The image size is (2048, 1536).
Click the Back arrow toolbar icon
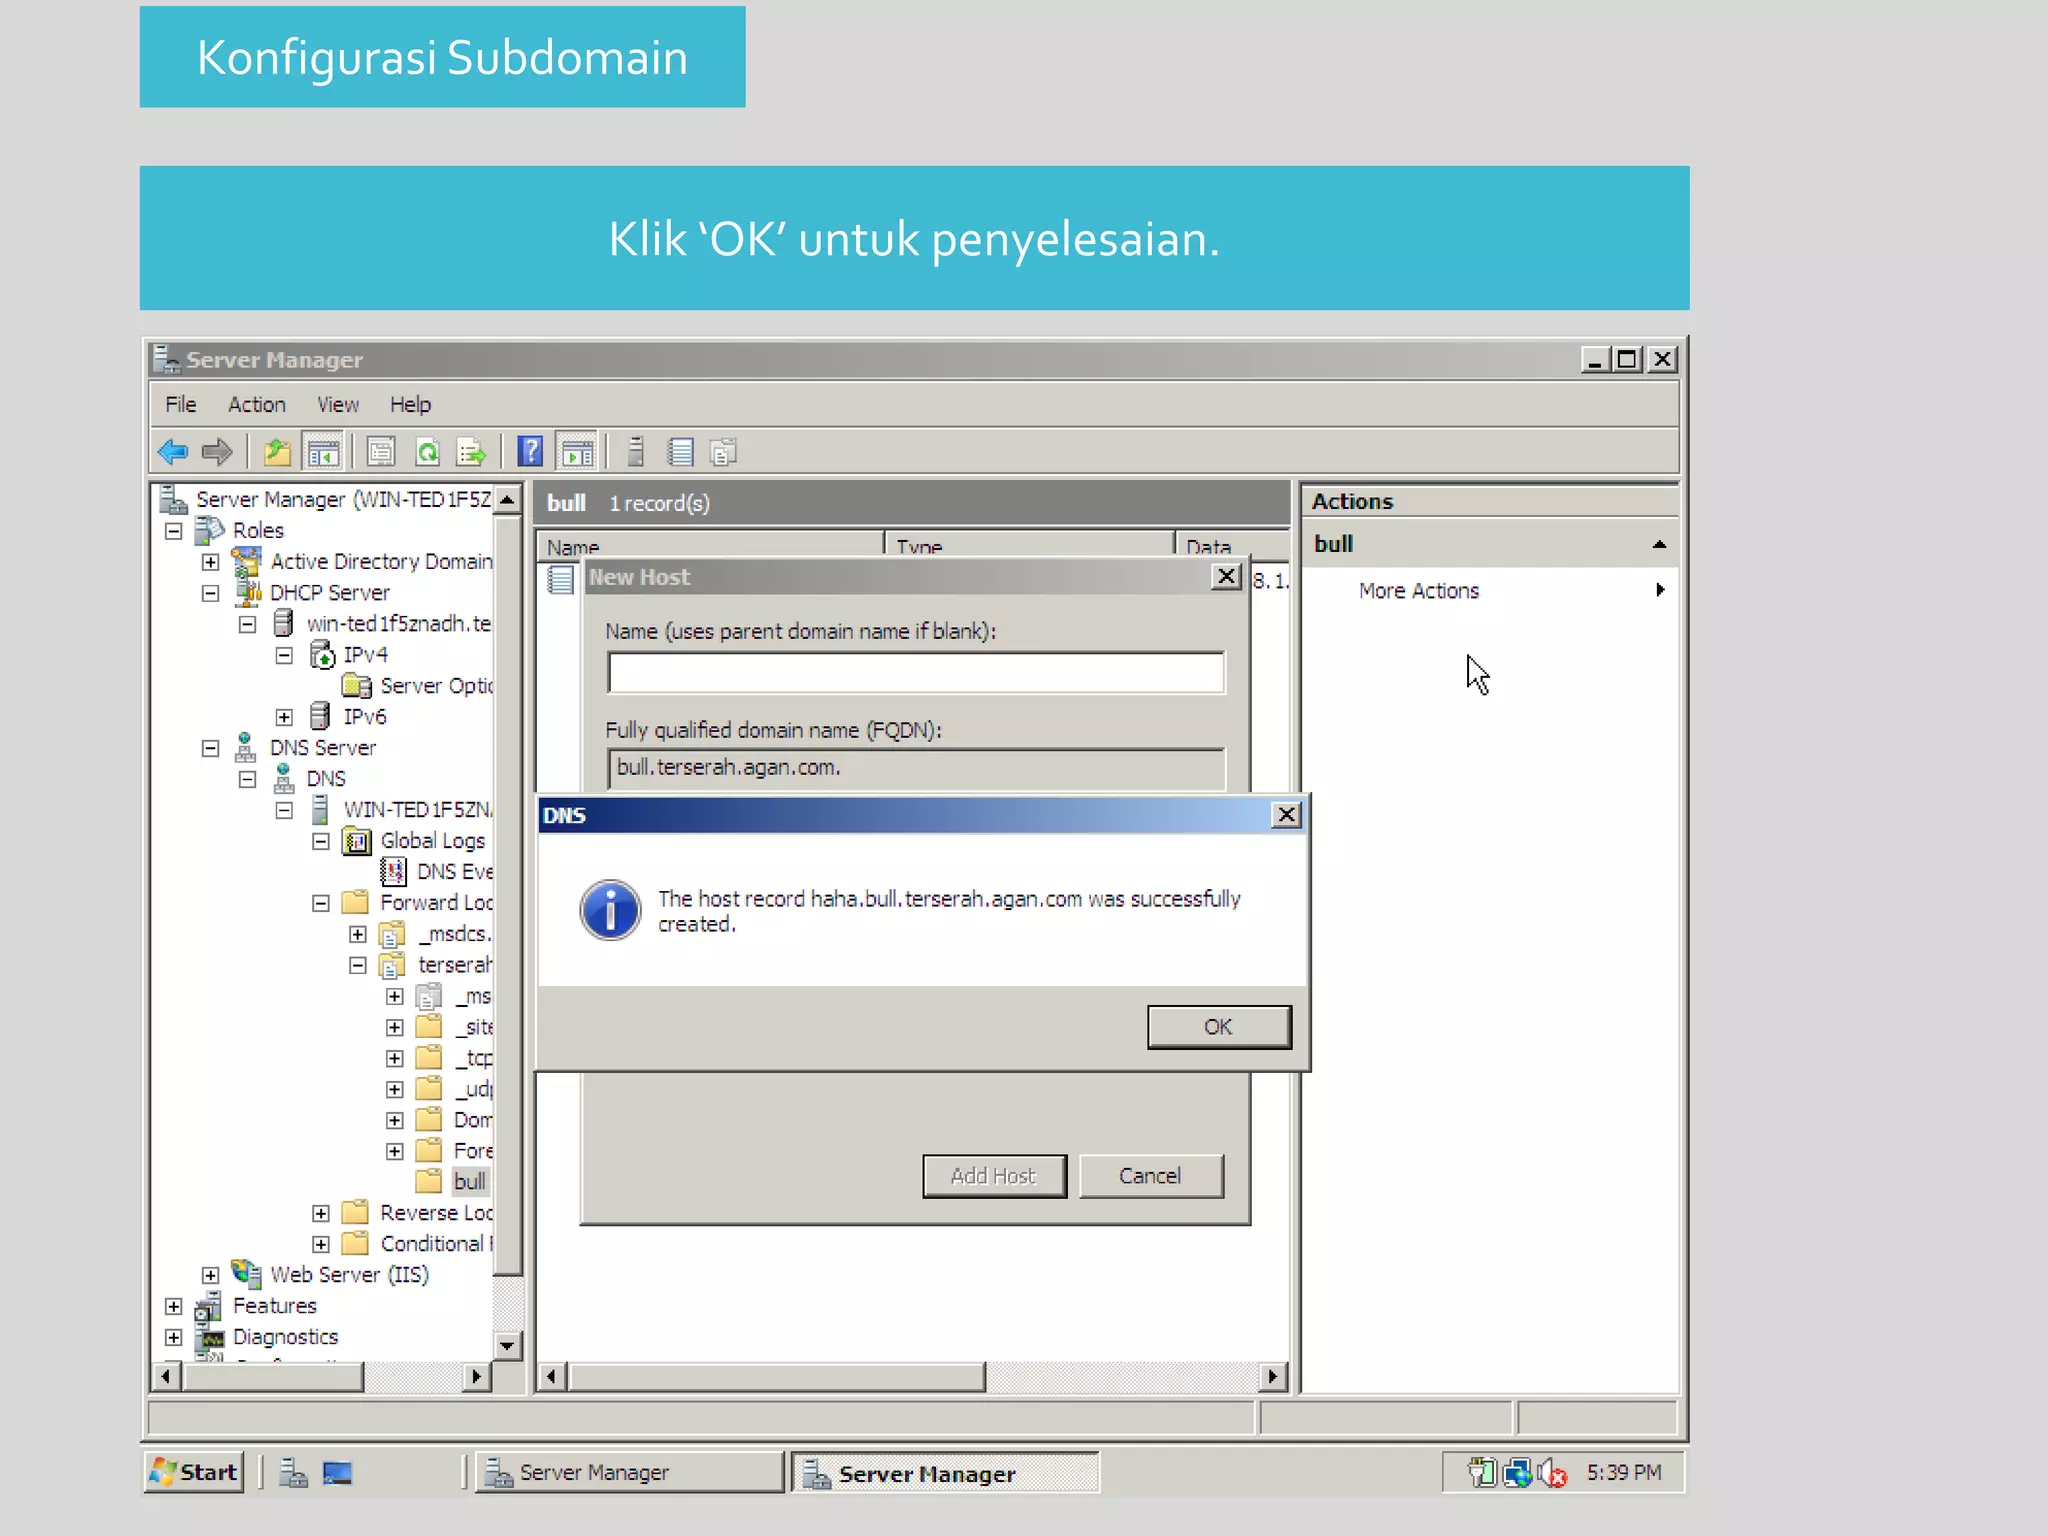(173, 452)
